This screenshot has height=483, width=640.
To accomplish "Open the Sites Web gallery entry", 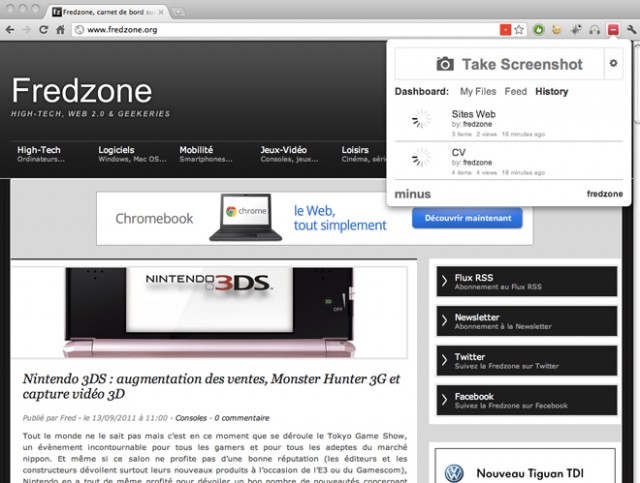I will tap(509, 122).
